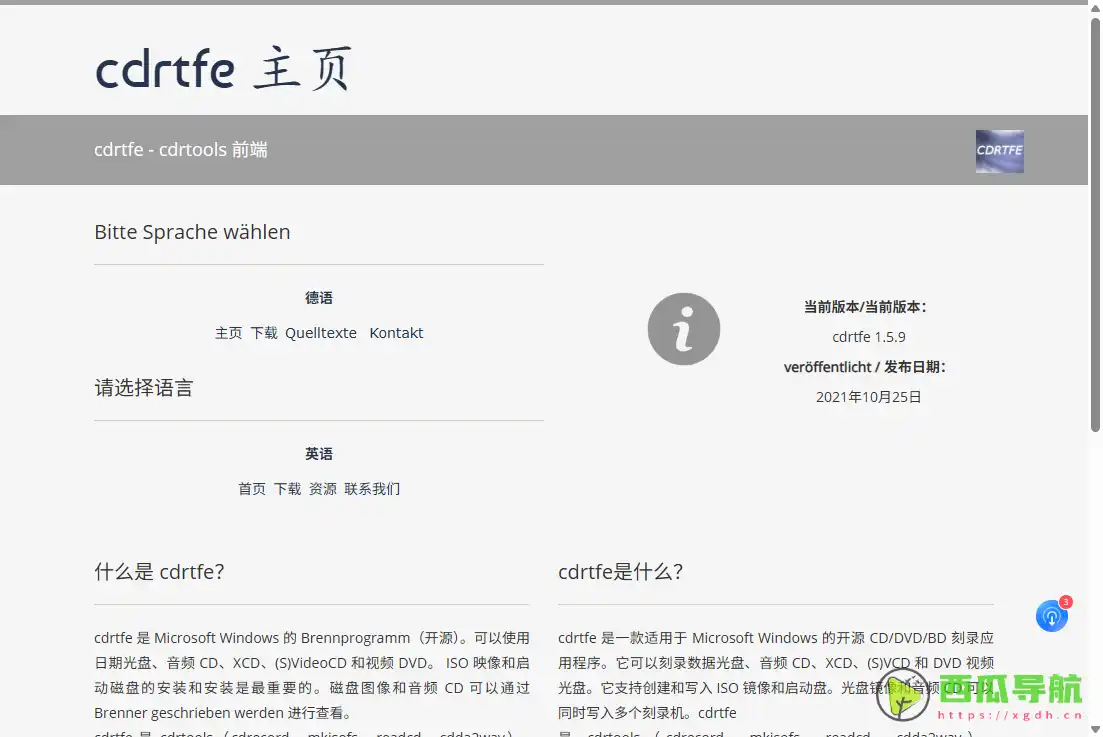Viewport: 1103px width, 737px height.
Task: Click the 'veröffentlicht / 发布日期' label
Action: (x=865, y=367)
